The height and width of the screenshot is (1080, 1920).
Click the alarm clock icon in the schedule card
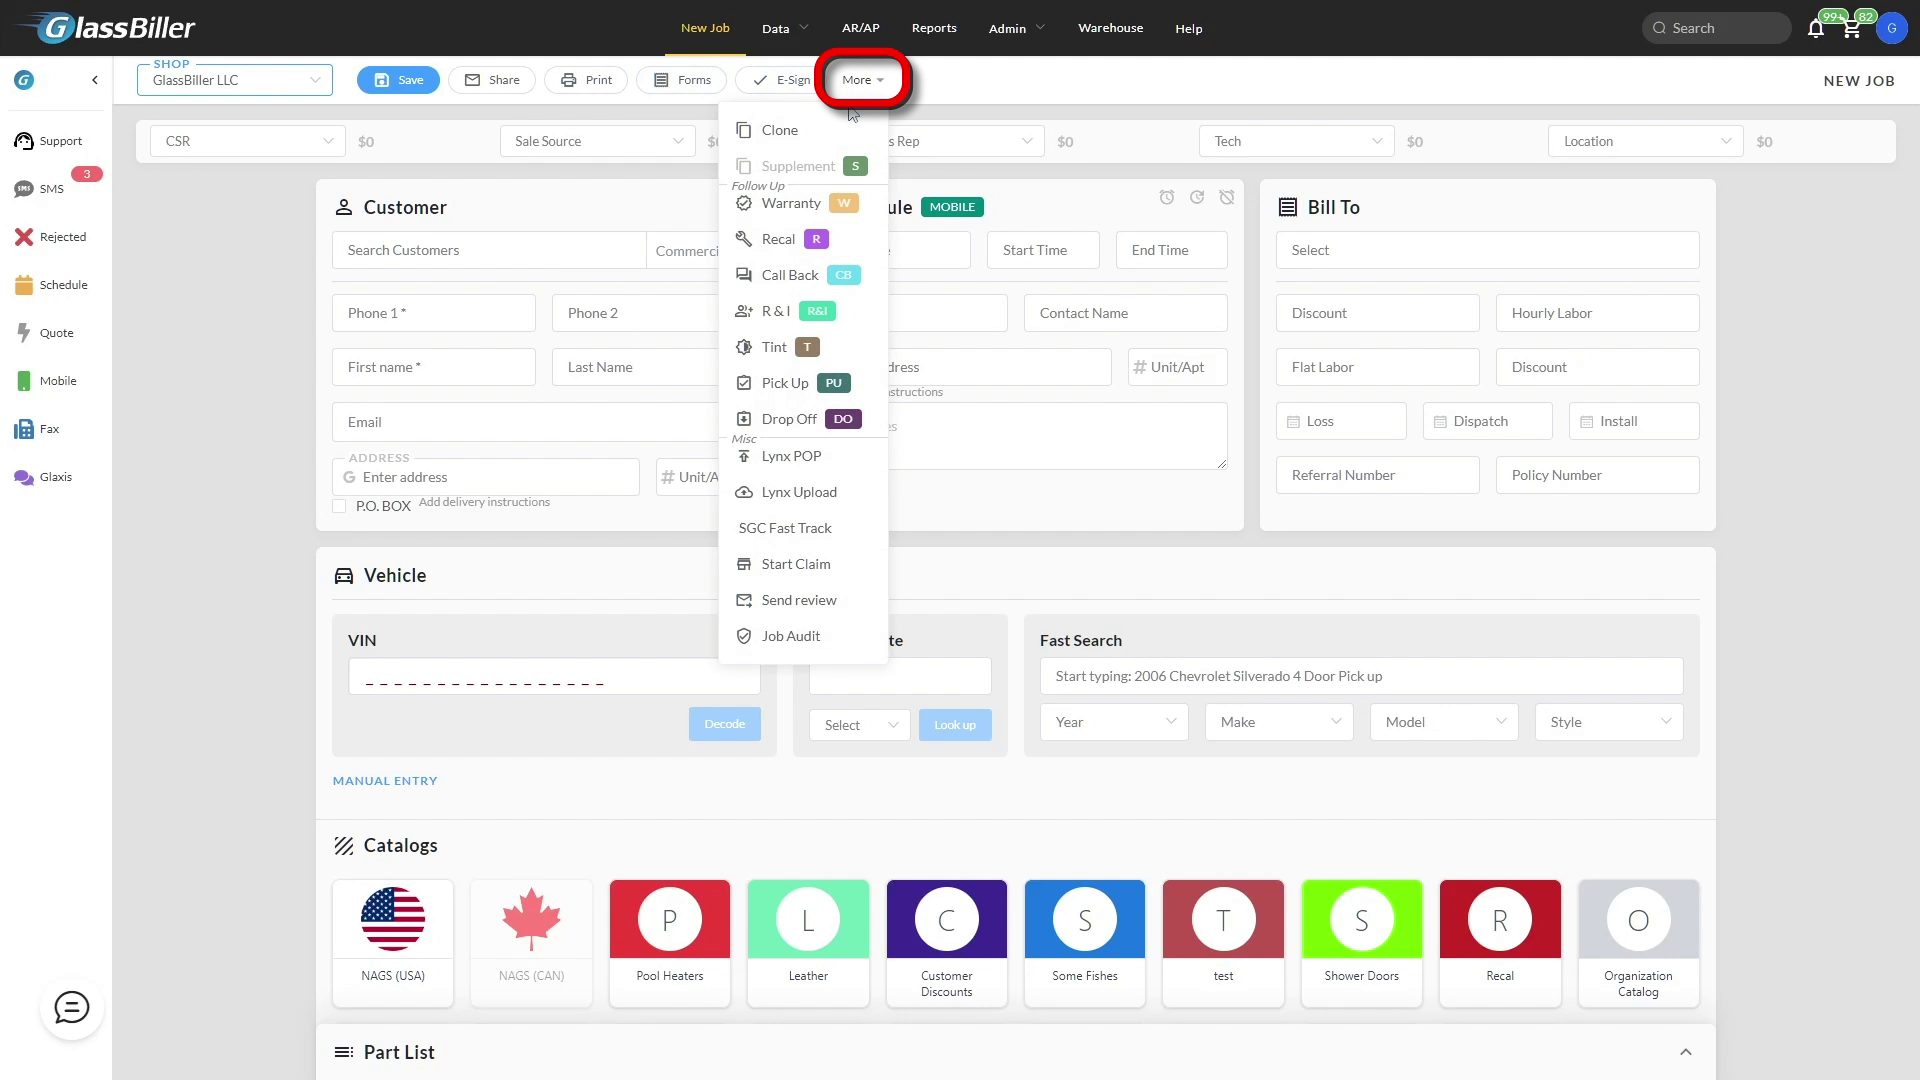pyautogui.click(x=1166, y=198)
